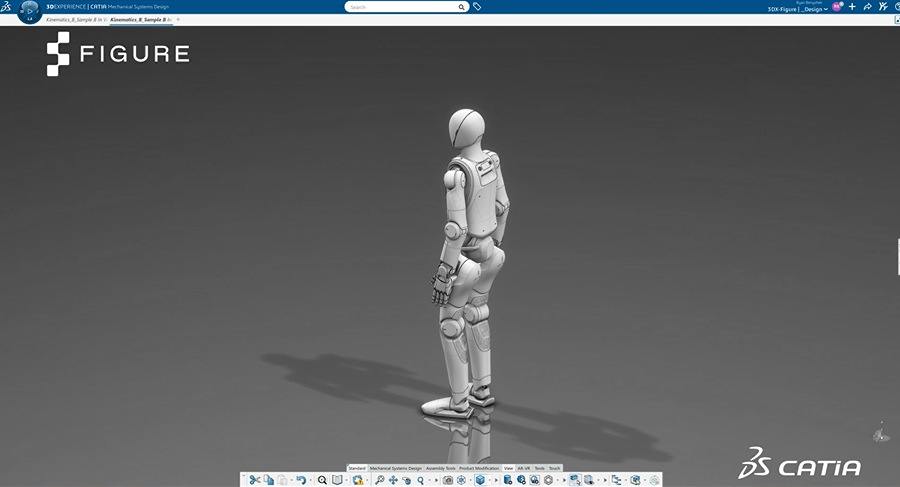This screenshot has height=487, width=900.
Task: Click the user profile avatar
Action: pyautogui.click(x=837, y=7)
